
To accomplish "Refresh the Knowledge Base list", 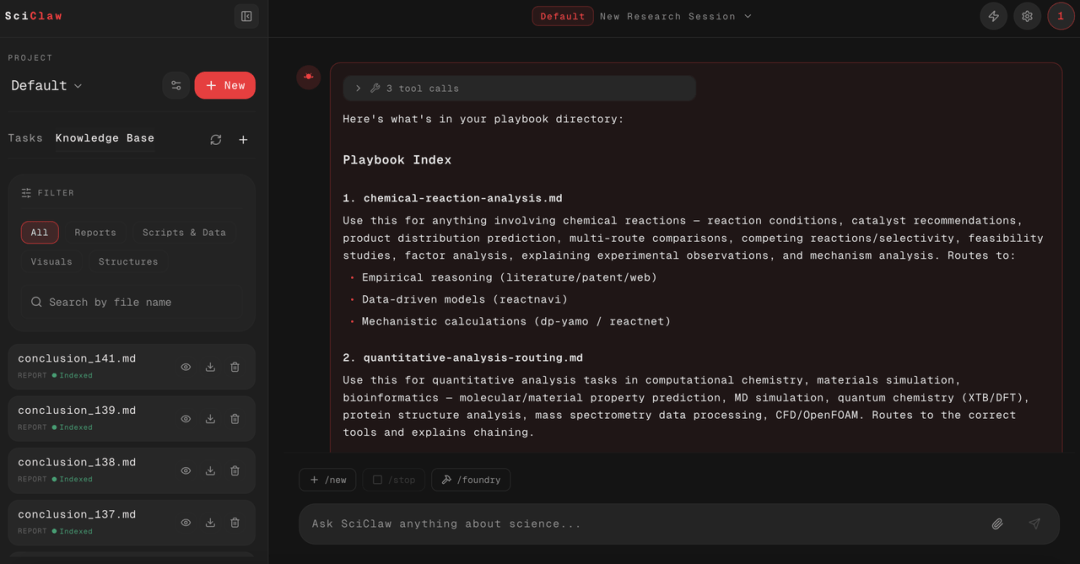I will click(216, 140).
